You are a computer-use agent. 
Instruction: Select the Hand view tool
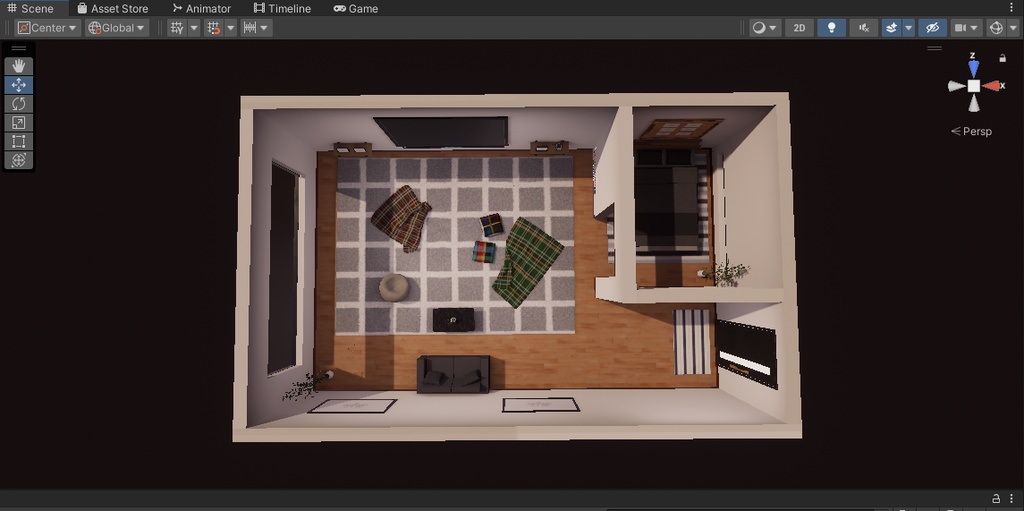18,65
